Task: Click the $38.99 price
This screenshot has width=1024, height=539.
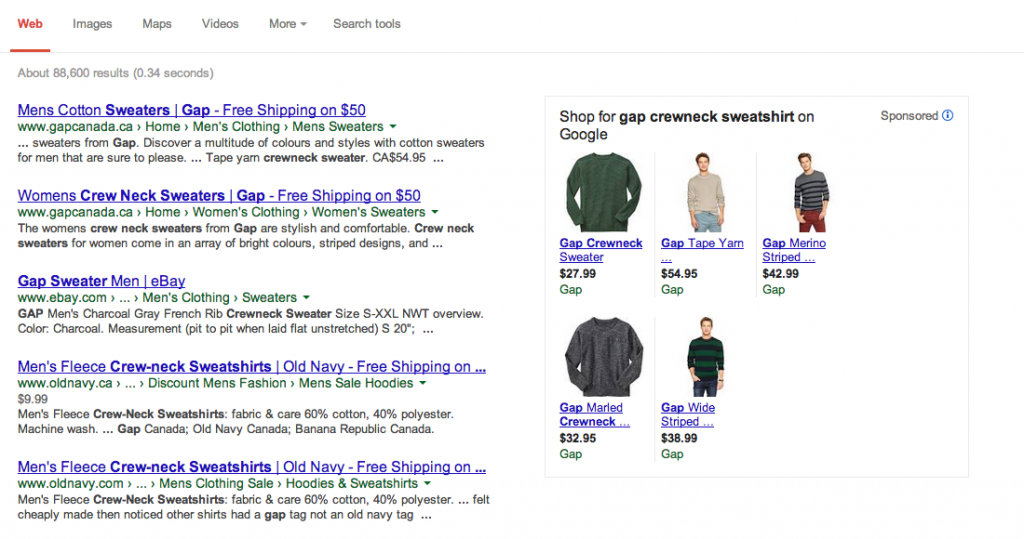Action: [x=679, y=438]
